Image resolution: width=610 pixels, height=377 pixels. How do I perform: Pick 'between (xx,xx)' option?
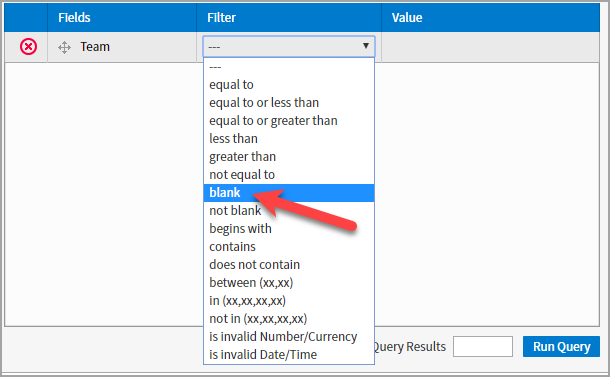coord(289,282)
